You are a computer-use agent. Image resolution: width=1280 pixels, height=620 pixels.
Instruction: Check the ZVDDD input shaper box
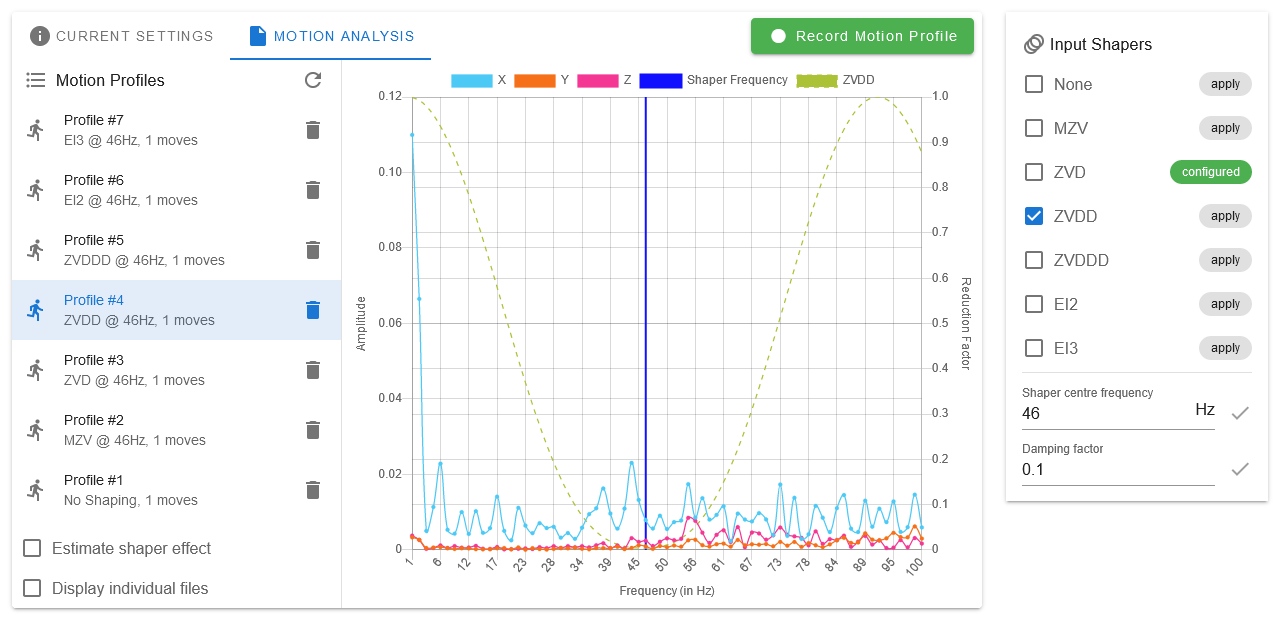click(1034, 260)
